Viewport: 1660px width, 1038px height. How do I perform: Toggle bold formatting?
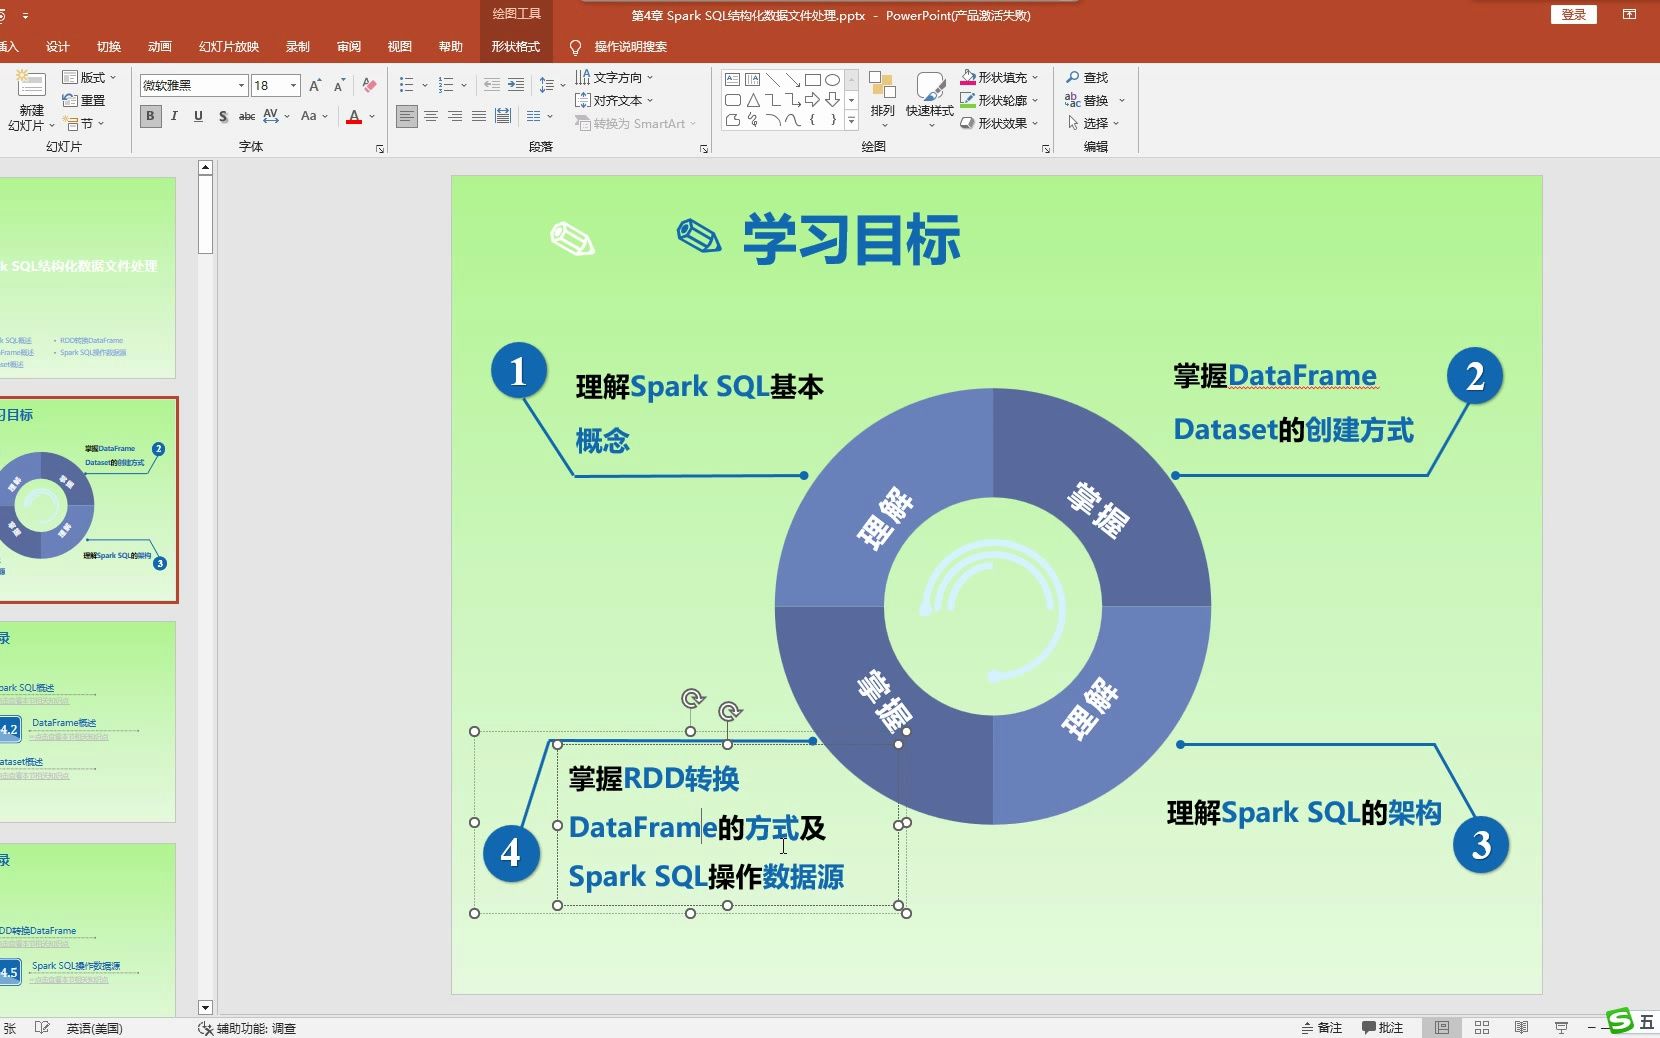click(150, 117)
